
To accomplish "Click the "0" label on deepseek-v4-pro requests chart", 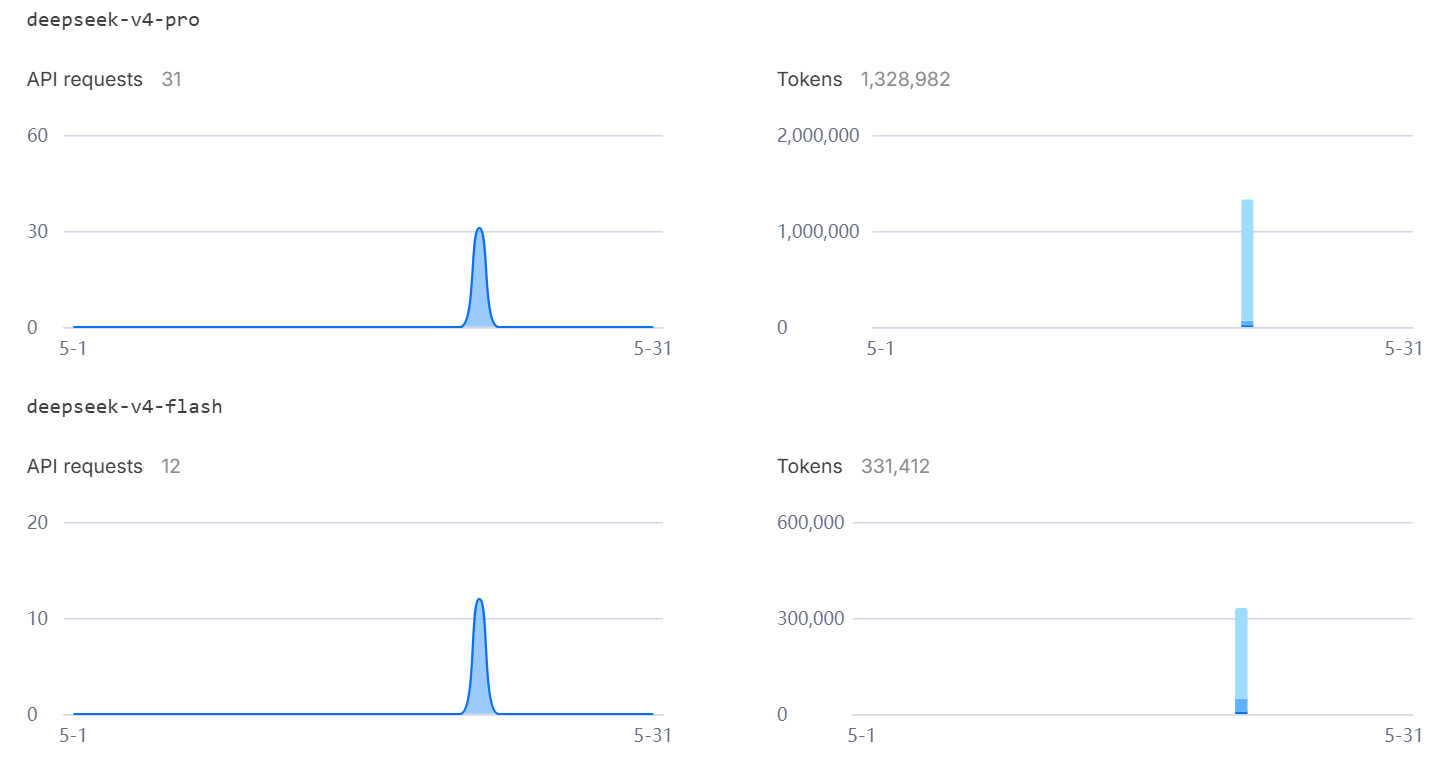I will 32,327.
